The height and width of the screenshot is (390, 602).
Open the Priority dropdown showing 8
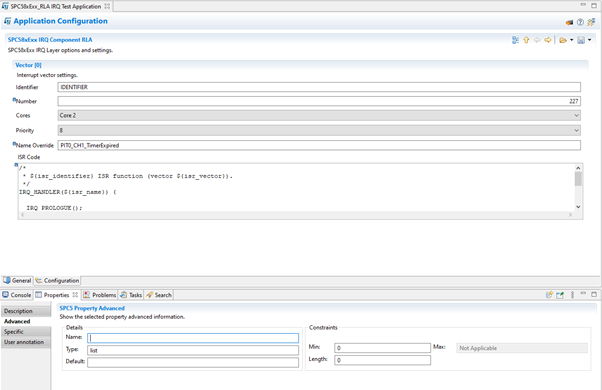[319, 131]
